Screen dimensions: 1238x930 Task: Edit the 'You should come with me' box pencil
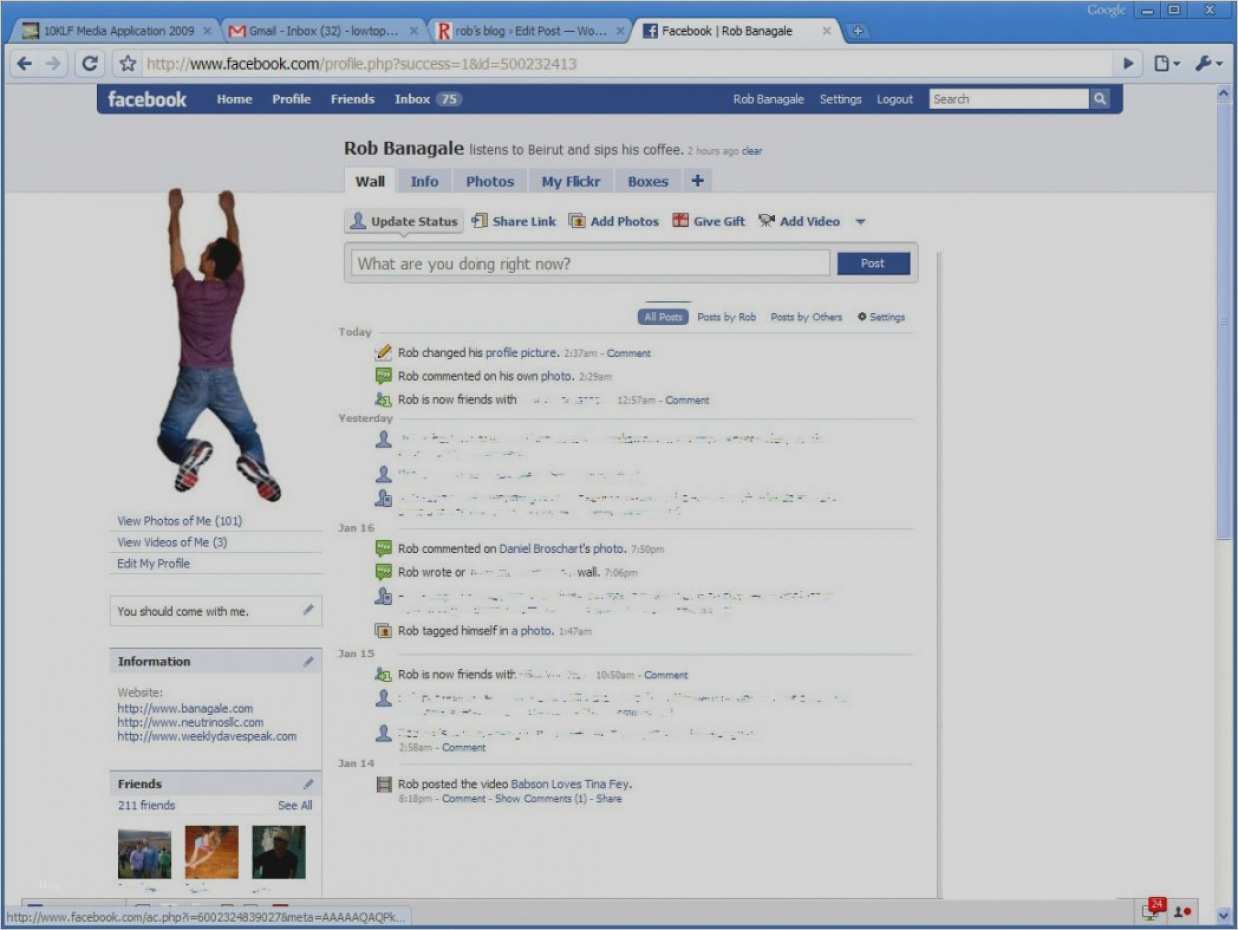(308, 610)
